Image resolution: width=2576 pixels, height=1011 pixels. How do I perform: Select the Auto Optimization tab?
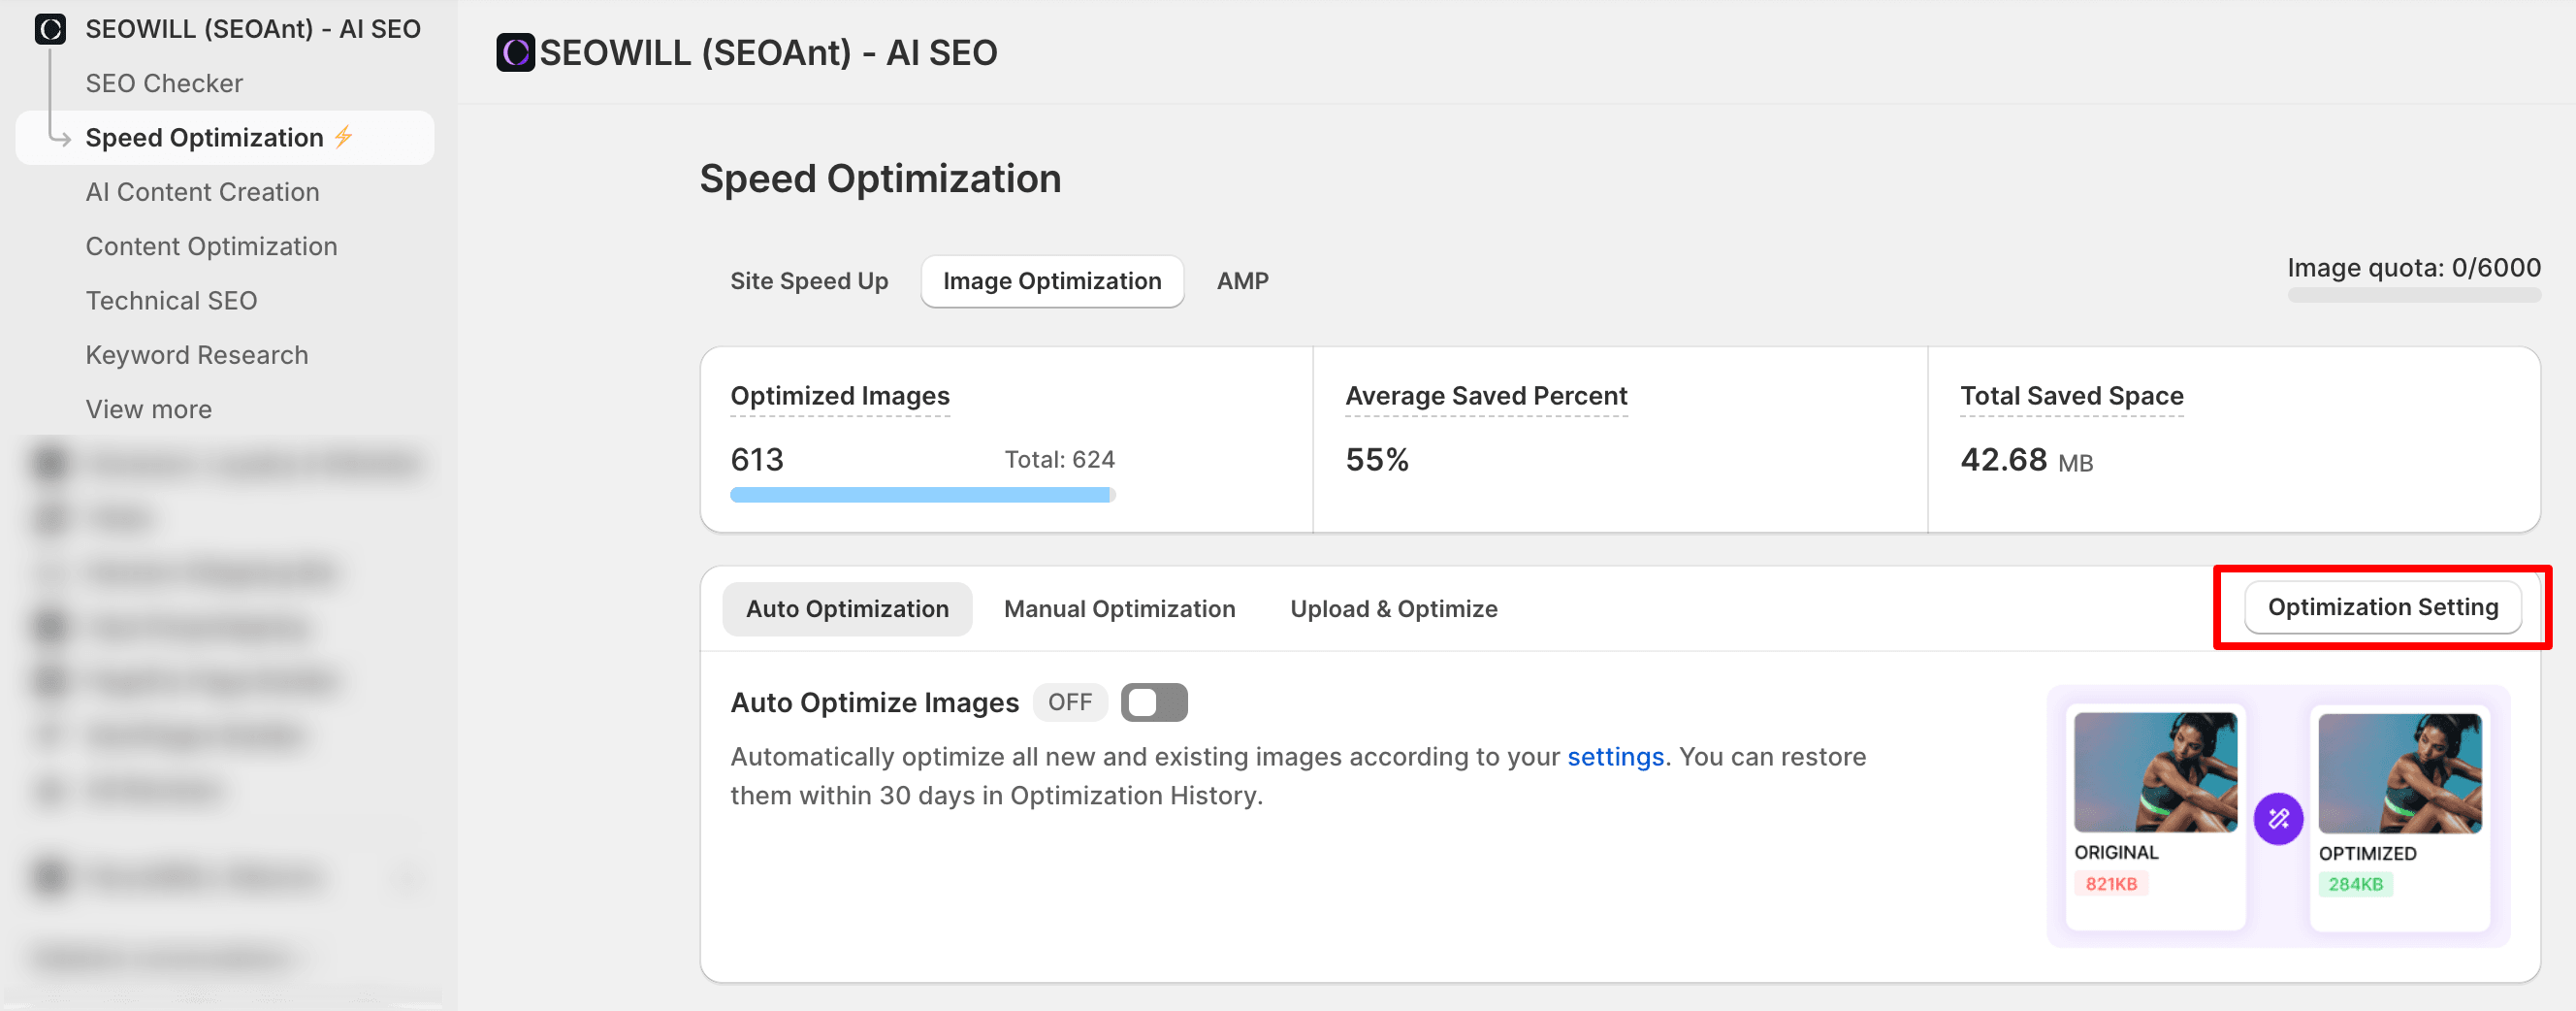tap(846, 609)
